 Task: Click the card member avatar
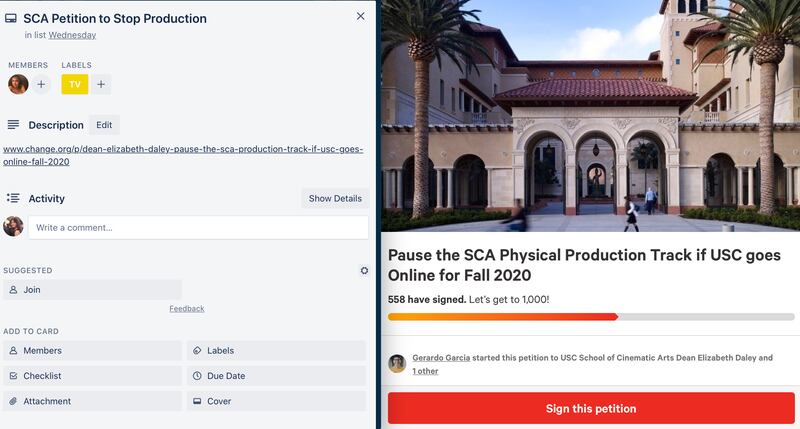[x=18, y=85]
